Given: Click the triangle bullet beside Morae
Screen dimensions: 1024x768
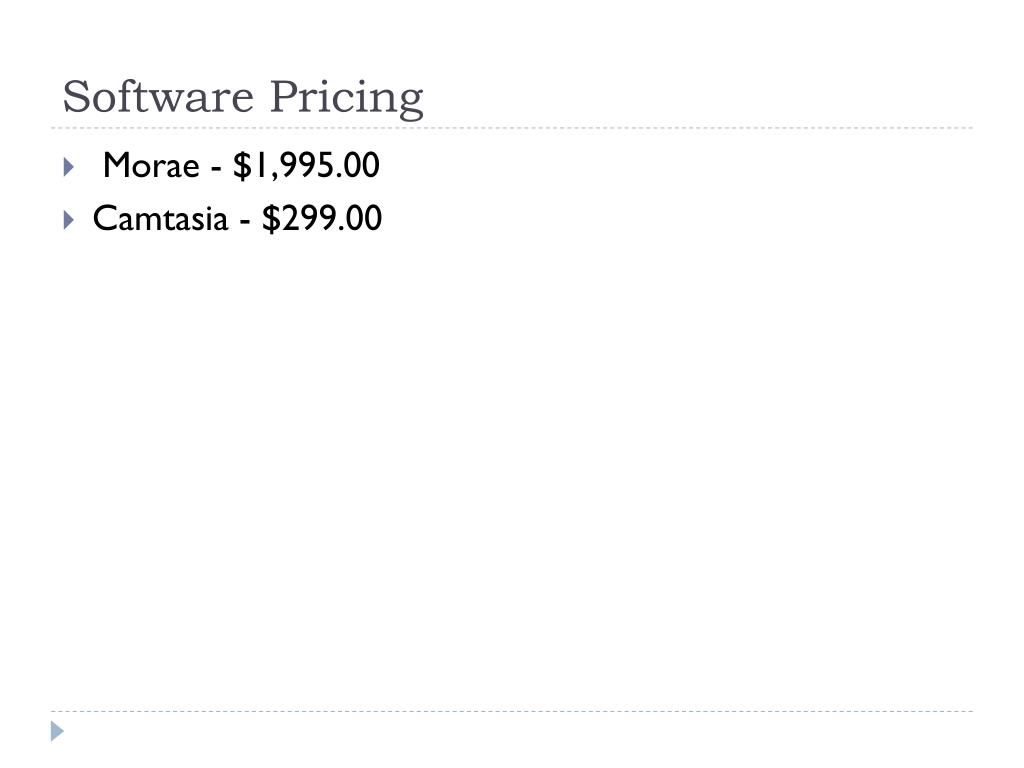Looking at the screenshot, I should [69, 167].
